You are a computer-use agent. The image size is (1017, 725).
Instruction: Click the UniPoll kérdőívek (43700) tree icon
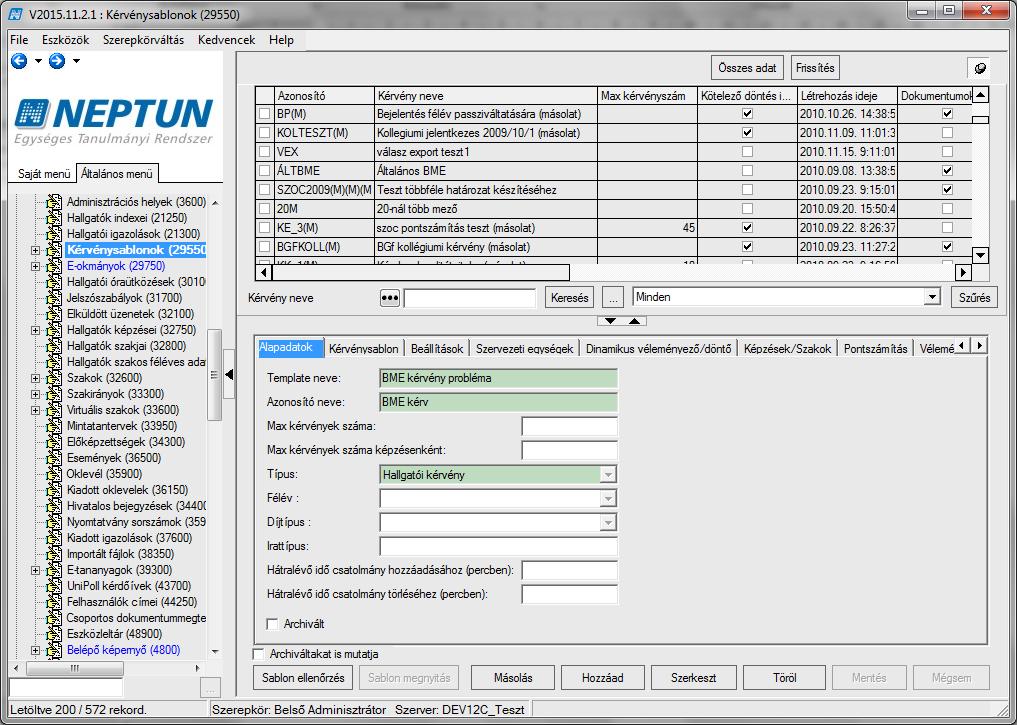(x=55, y=586)
